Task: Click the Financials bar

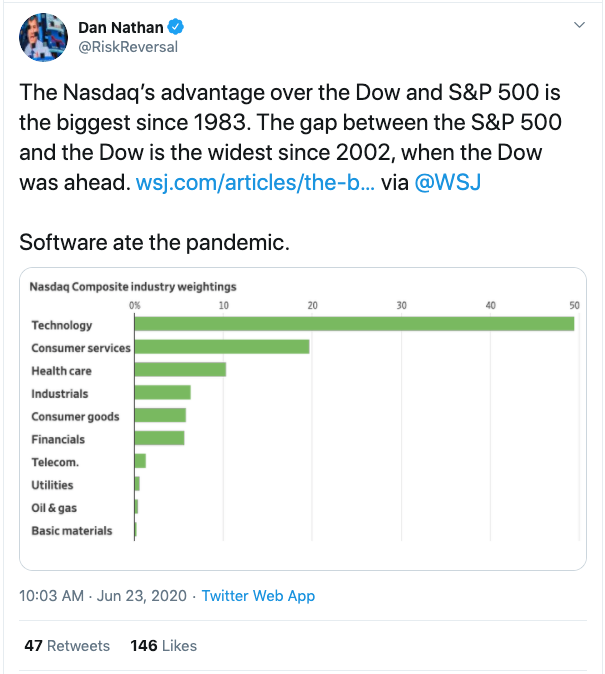Action: point(160,438)
